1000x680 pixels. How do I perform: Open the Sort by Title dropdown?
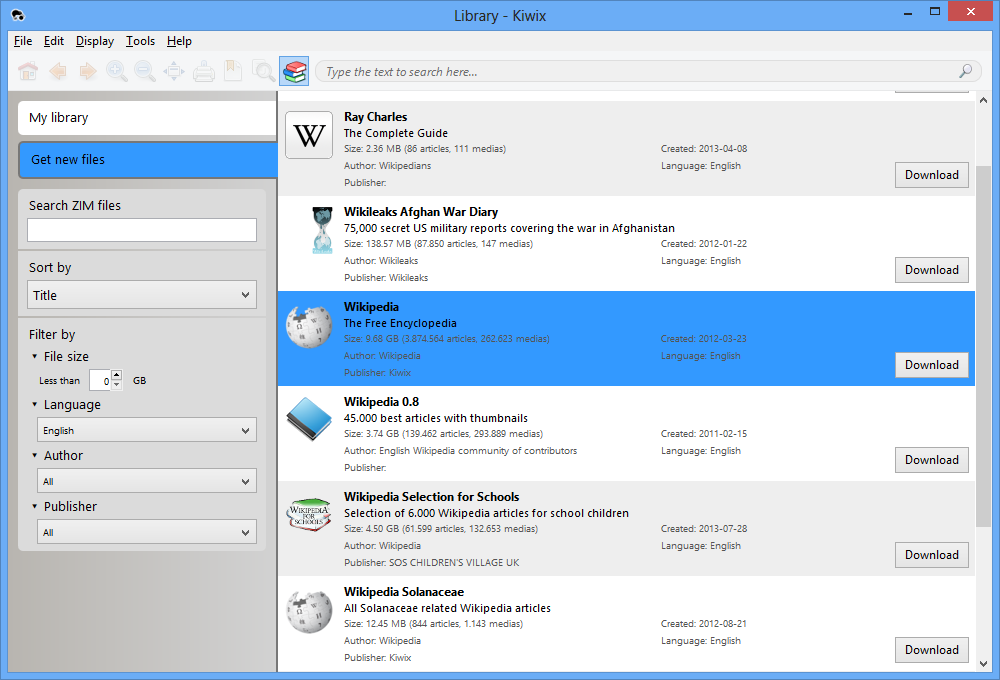pos(142,295)
